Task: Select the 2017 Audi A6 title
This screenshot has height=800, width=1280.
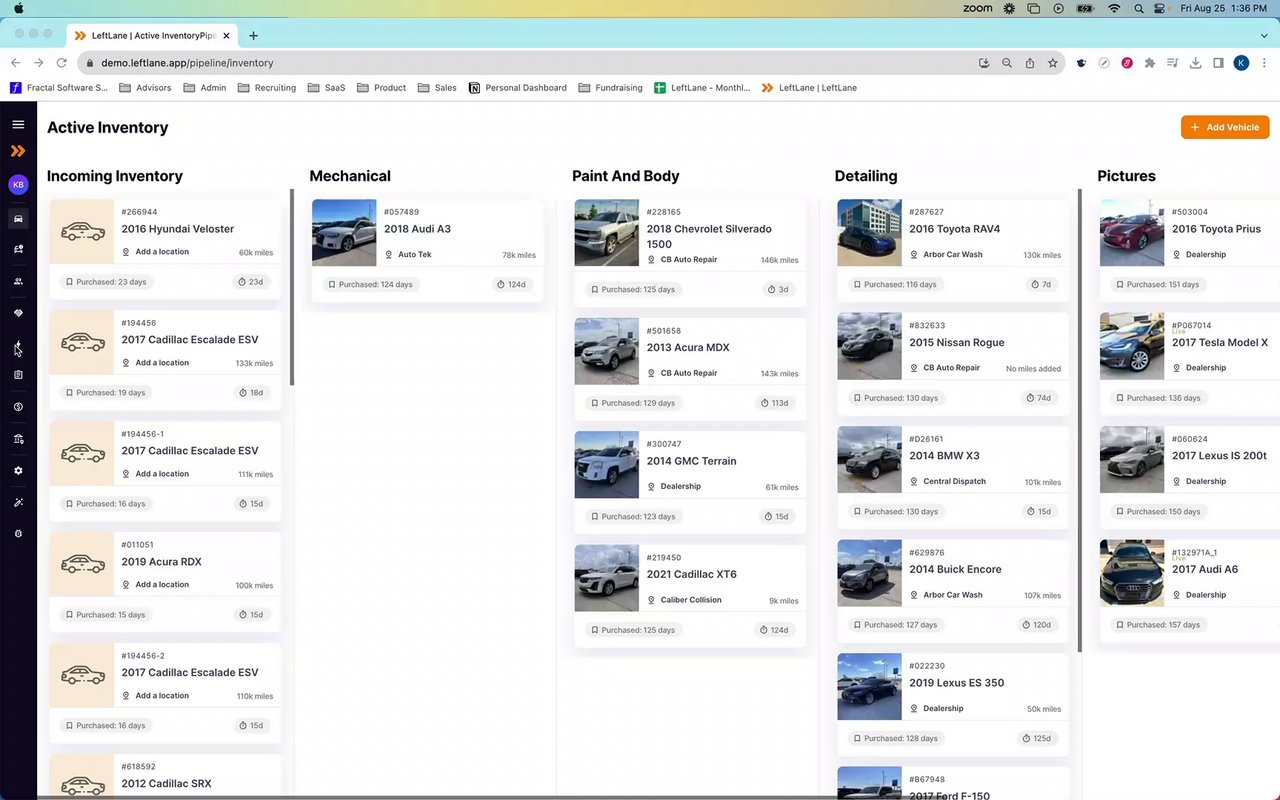Action: 1205,570
